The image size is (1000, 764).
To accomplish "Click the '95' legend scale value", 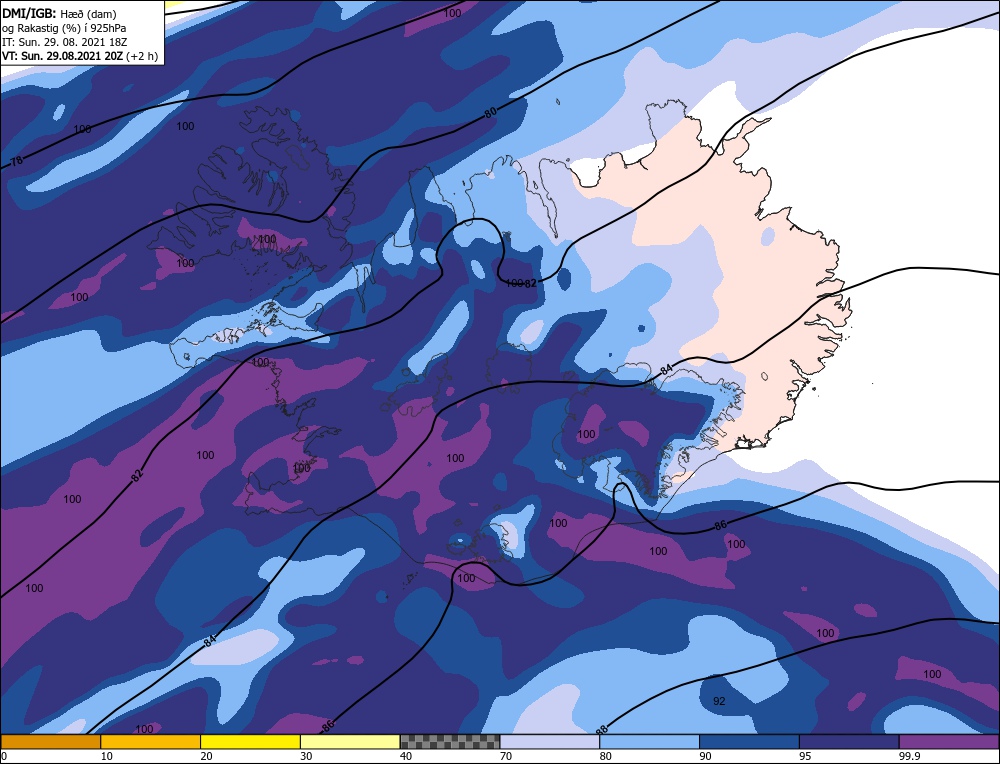I will [x=806, y=756].
